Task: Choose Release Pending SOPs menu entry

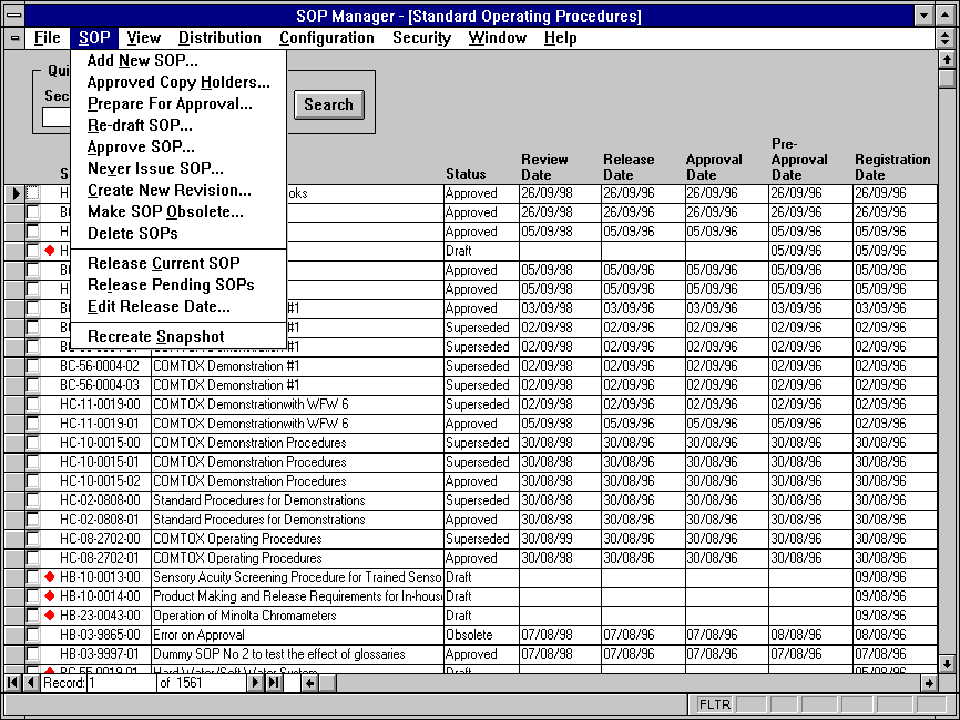Action: 179,285
